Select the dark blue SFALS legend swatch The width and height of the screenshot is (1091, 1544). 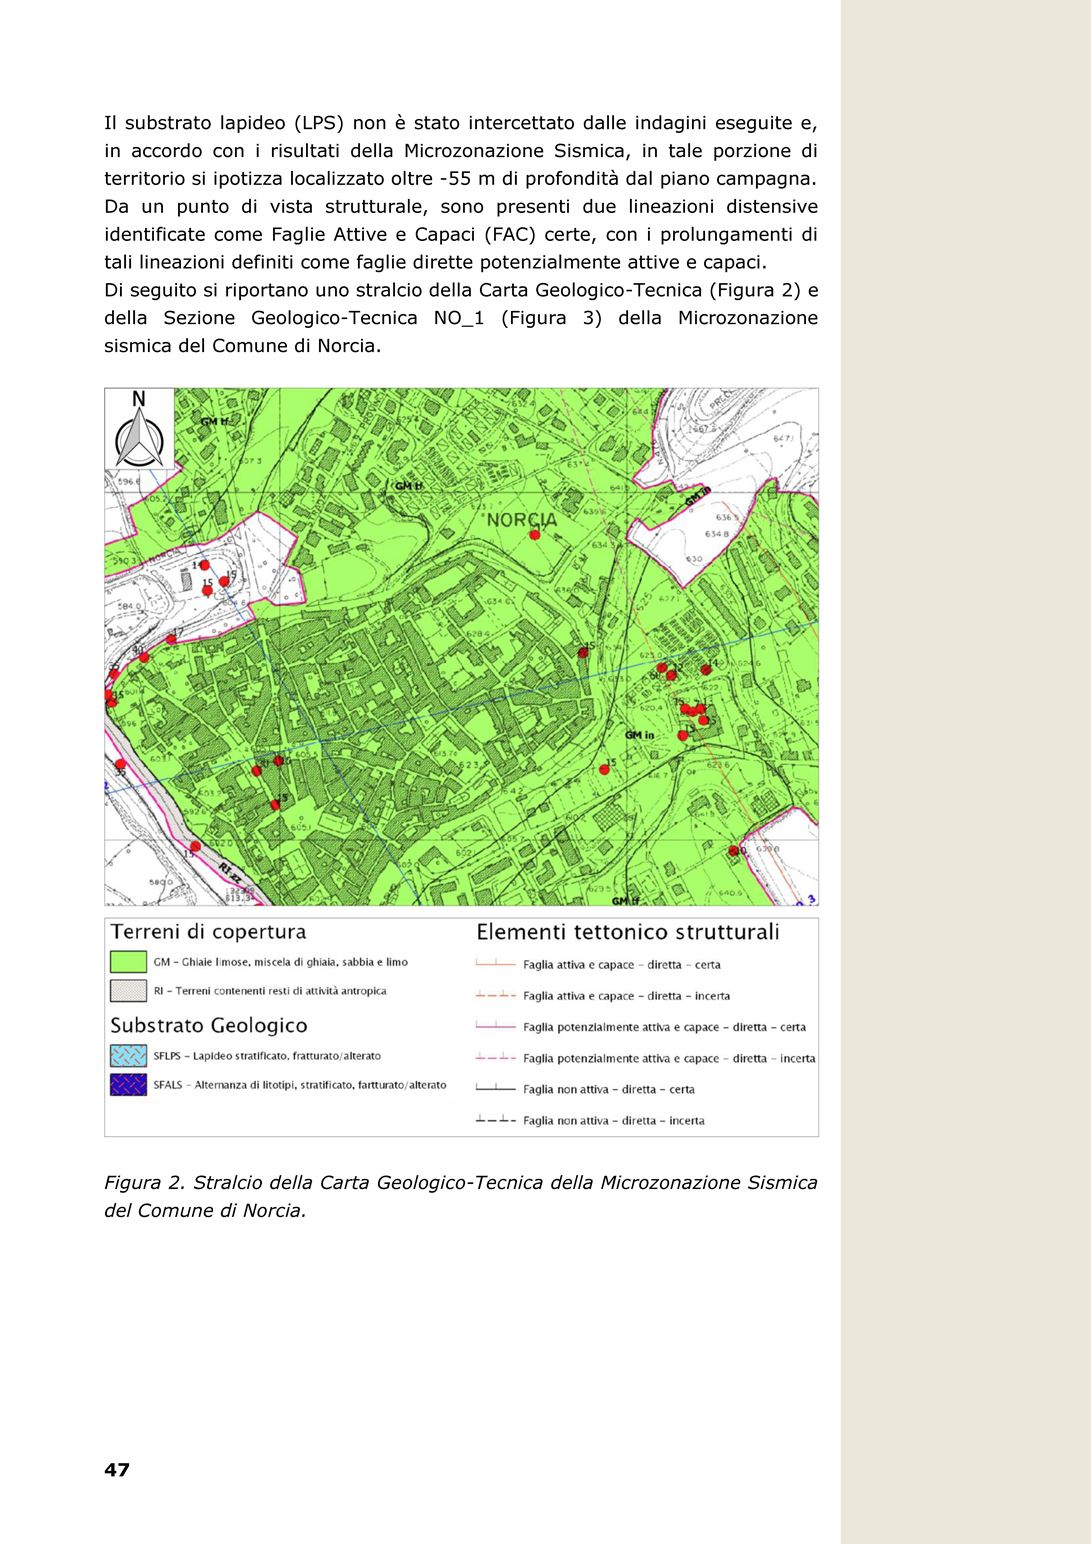pyautogui.click(x=128, y=1085)
